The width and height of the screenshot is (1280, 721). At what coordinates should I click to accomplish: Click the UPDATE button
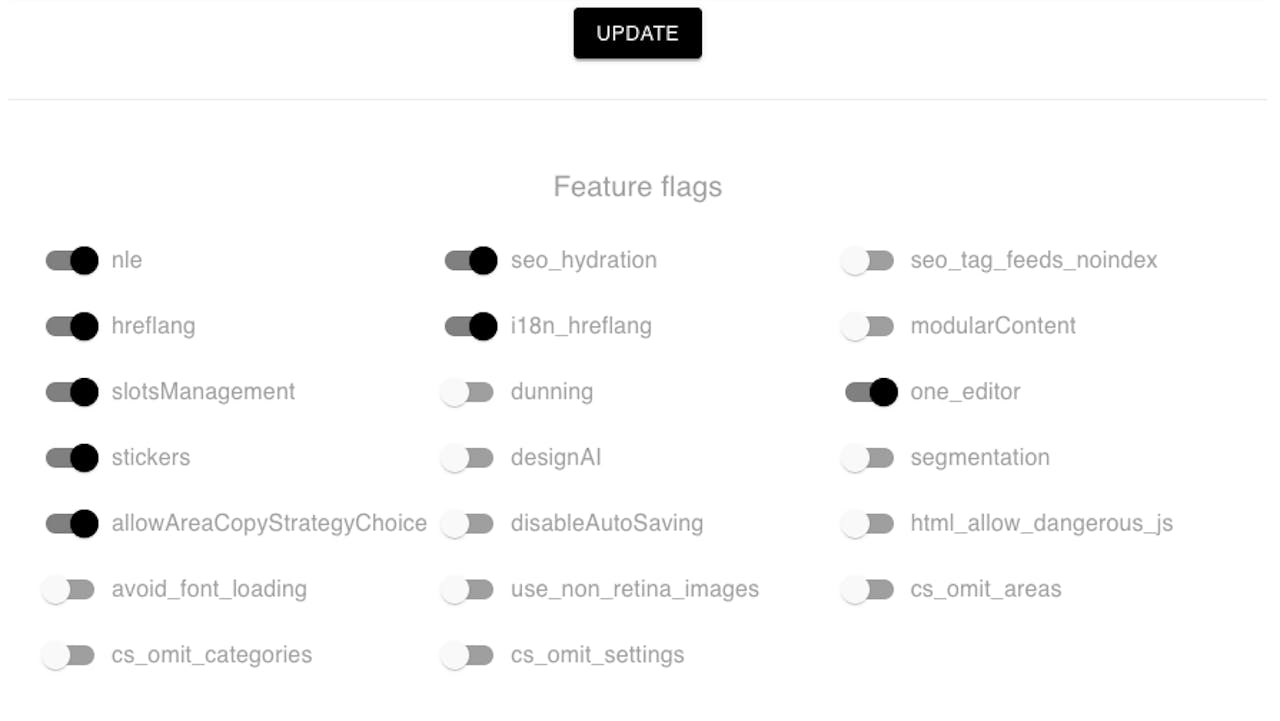click(637, 33)
